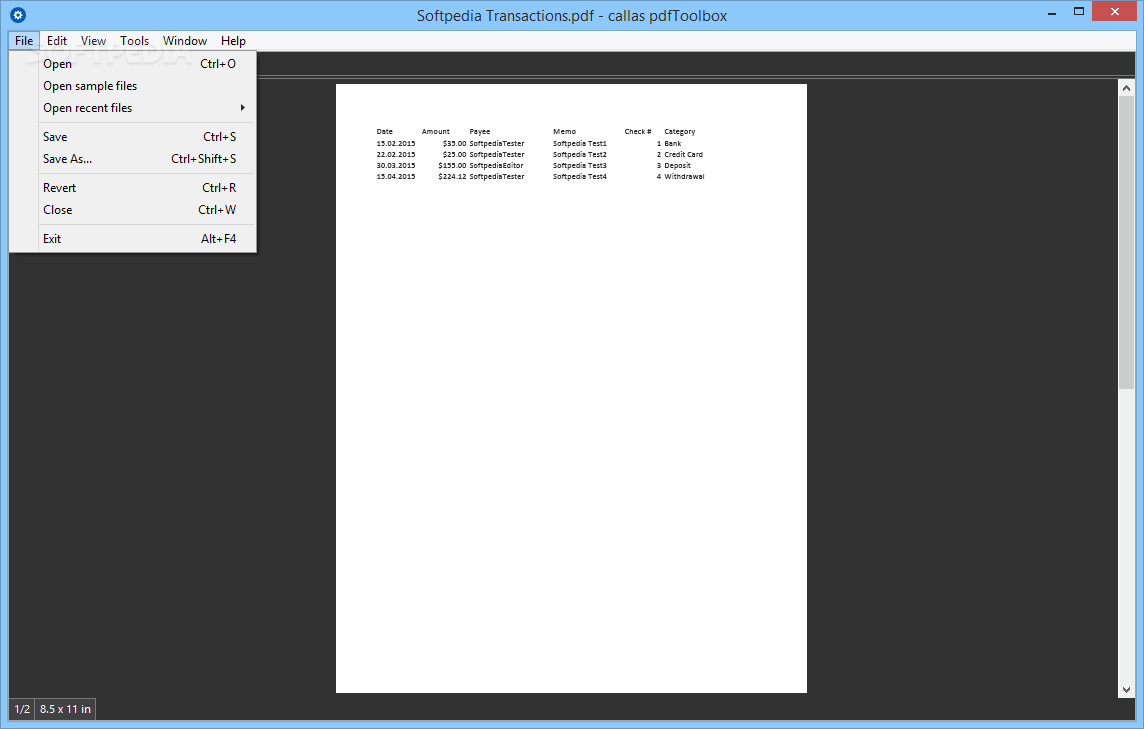Open the Window menu

(x=185, y=41)
